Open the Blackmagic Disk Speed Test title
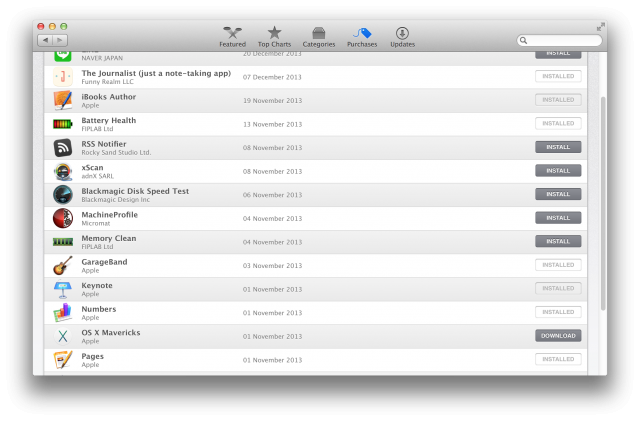This screenshot has width=640, height=421. (135, 191)
